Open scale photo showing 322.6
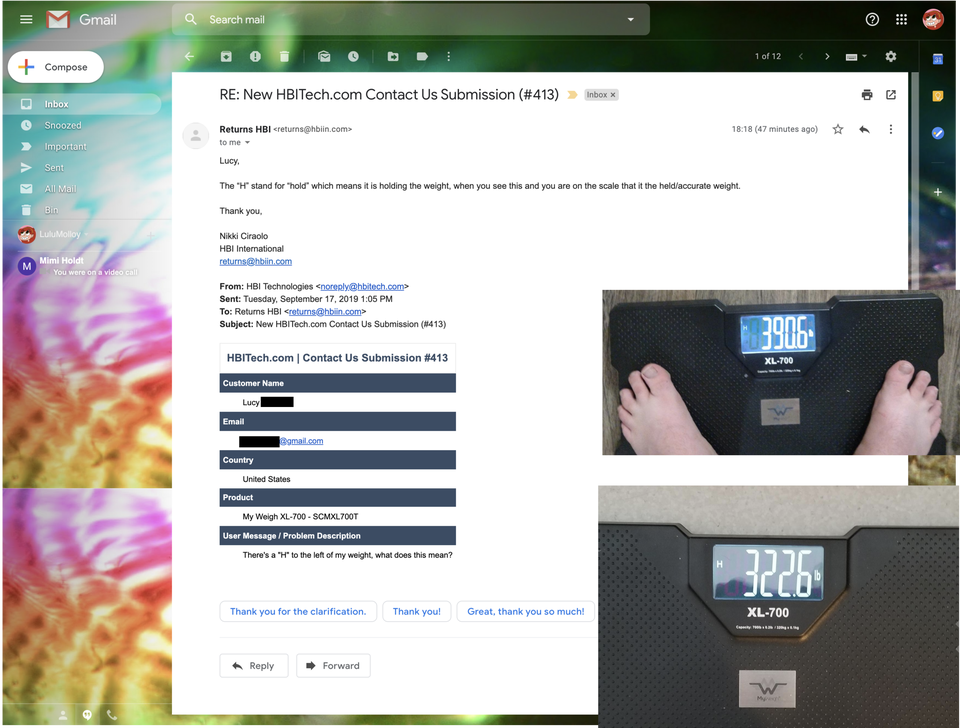Viewport: 960px width, 728px height. pyautogui.click(x=779, y=606)
